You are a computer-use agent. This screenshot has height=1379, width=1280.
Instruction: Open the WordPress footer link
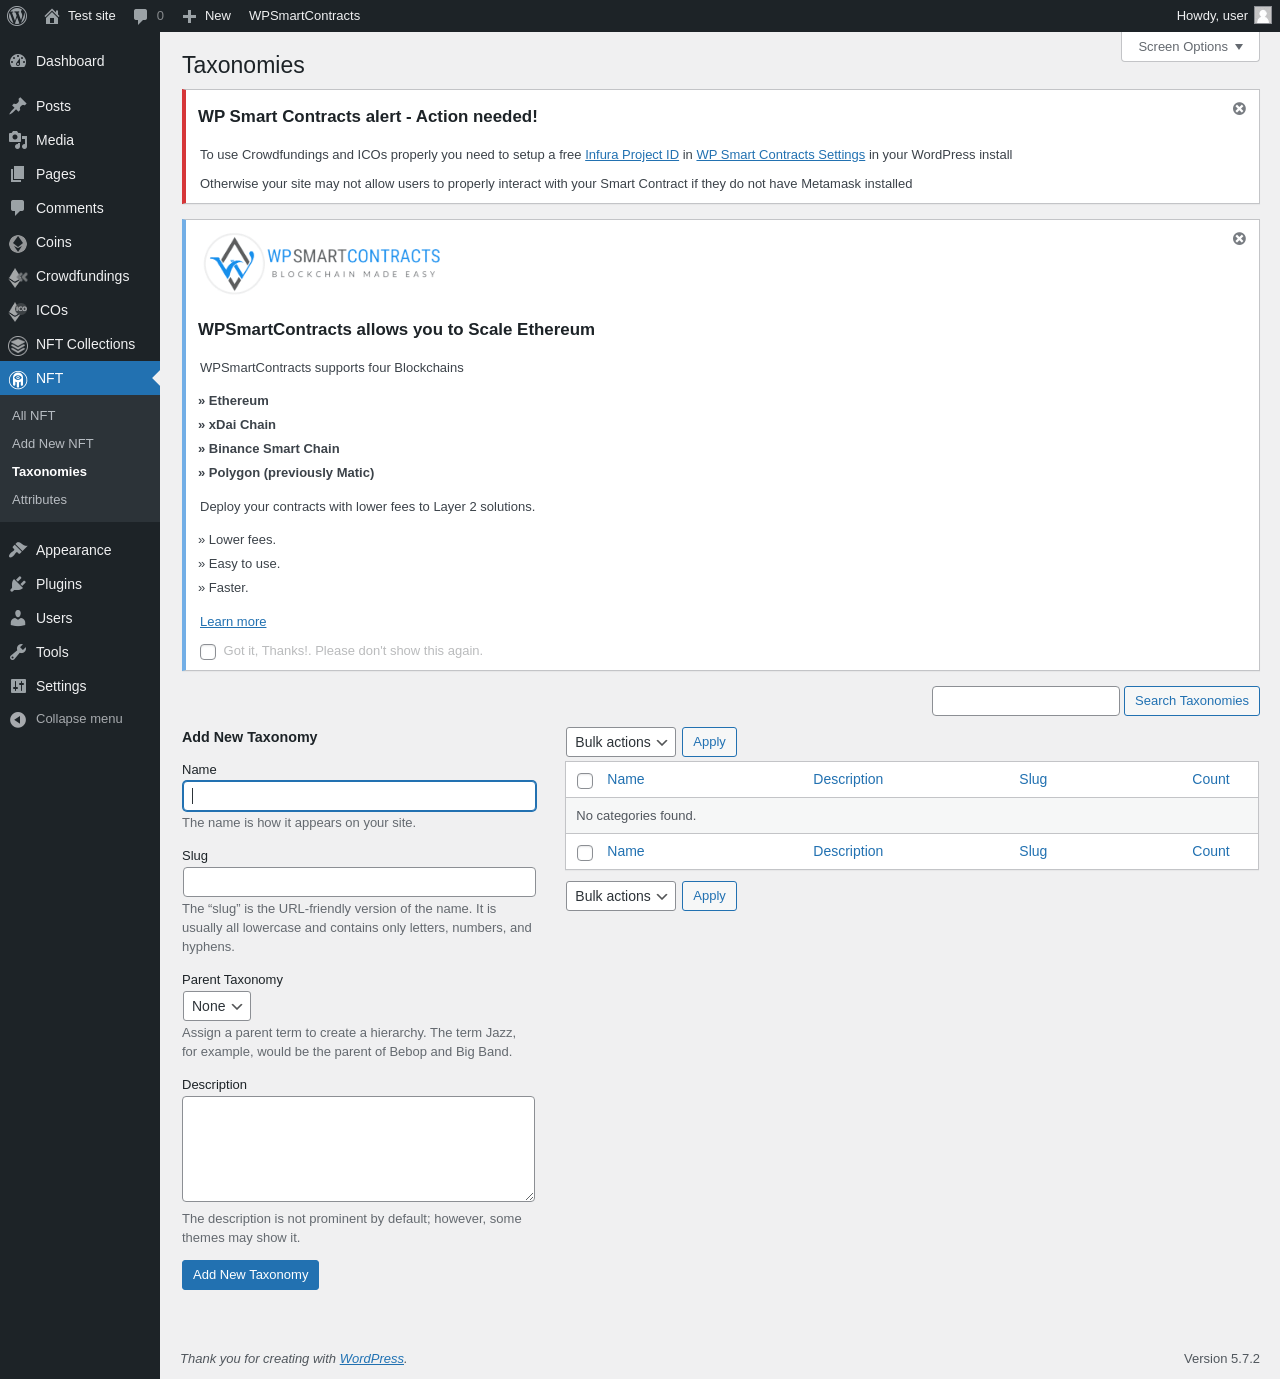[x=372, y=1359]
